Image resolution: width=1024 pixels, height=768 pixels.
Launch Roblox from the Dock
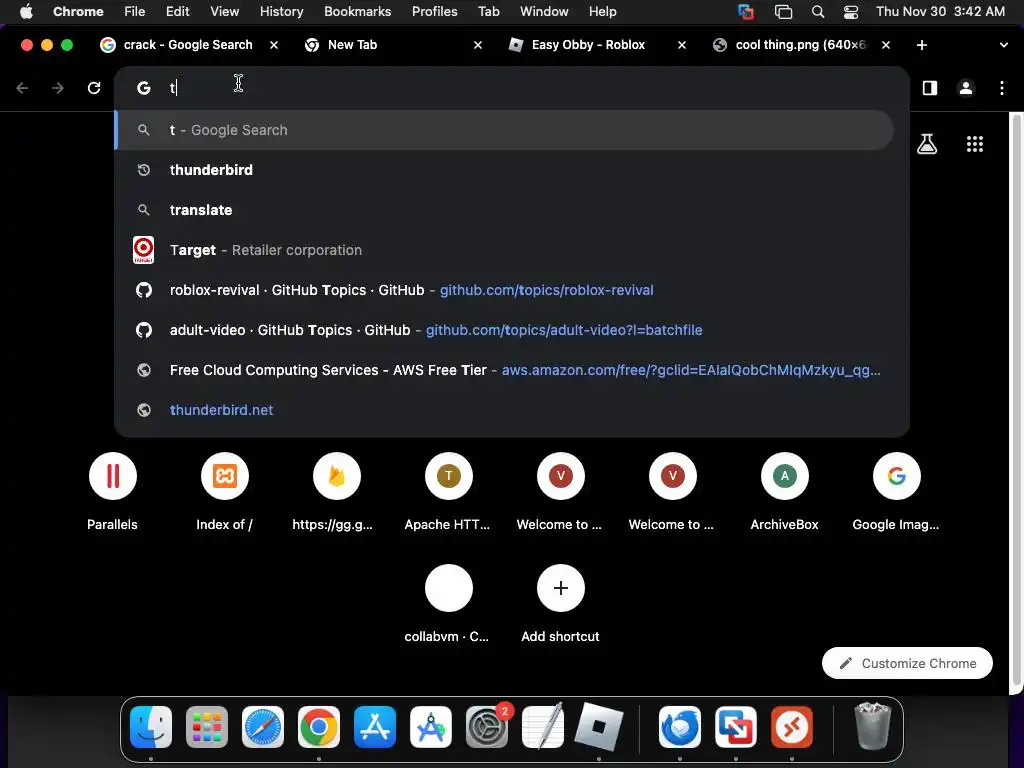(599, 727)
